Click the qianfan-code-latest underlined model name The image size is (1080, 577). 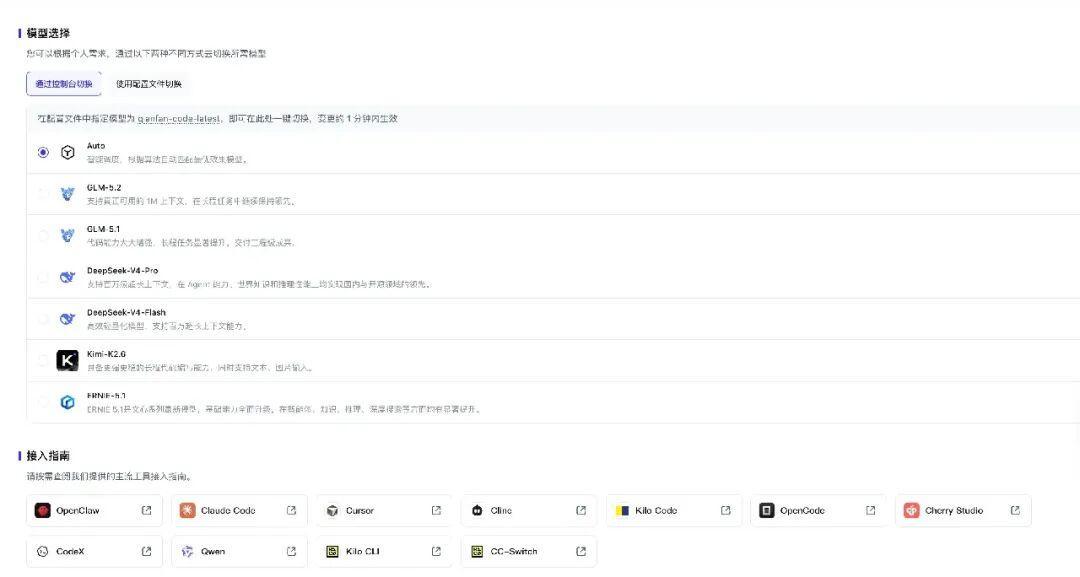(178, 118)
